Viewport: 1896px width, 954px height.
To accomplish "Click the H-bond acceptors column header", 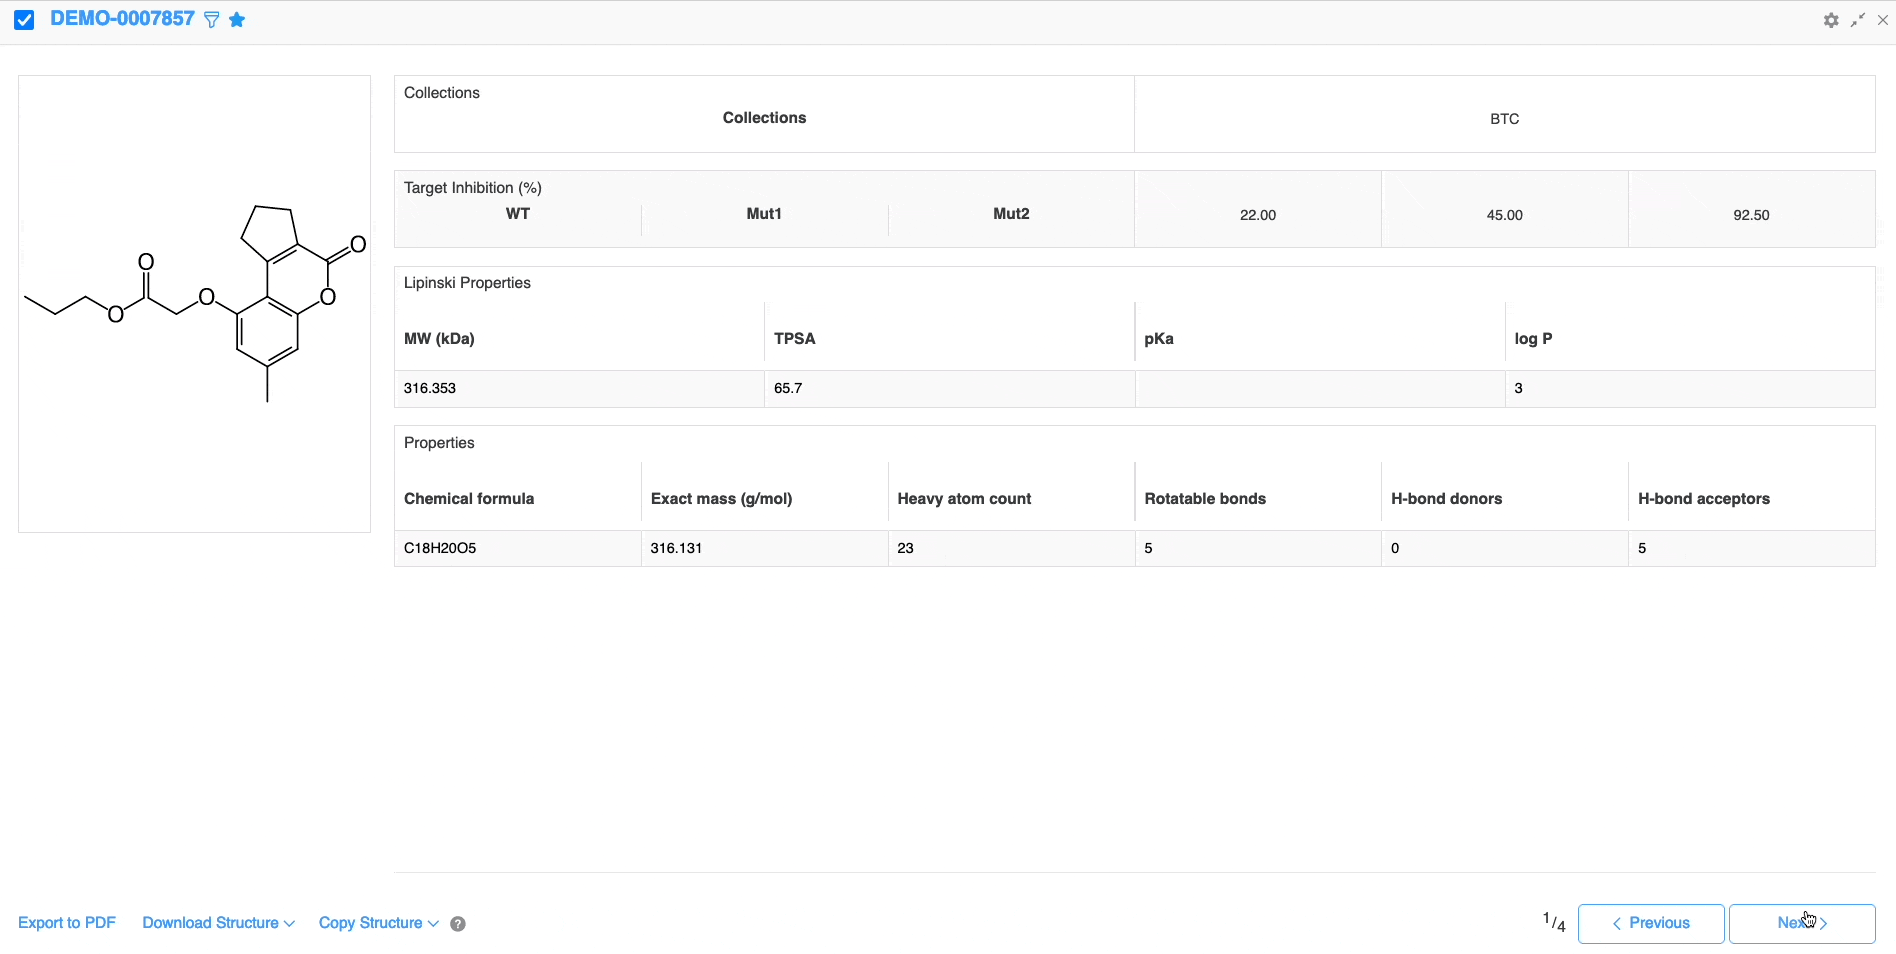I will tap(1703, 499).
